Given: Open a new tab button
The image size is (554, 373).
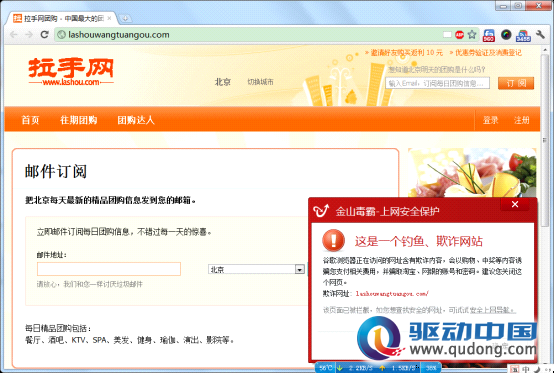Looking at the screenshot, I should click(125, 18).
